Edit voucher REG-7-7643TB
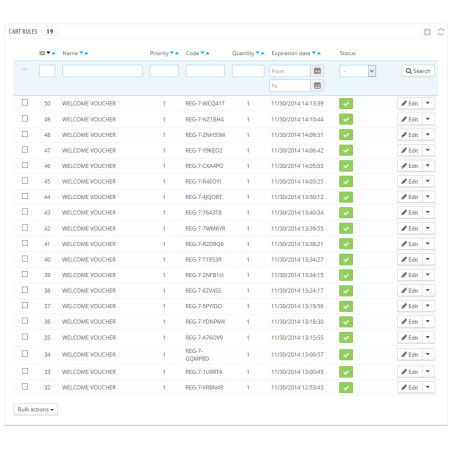This screenshot has height=452, width=452. point(410,213)
